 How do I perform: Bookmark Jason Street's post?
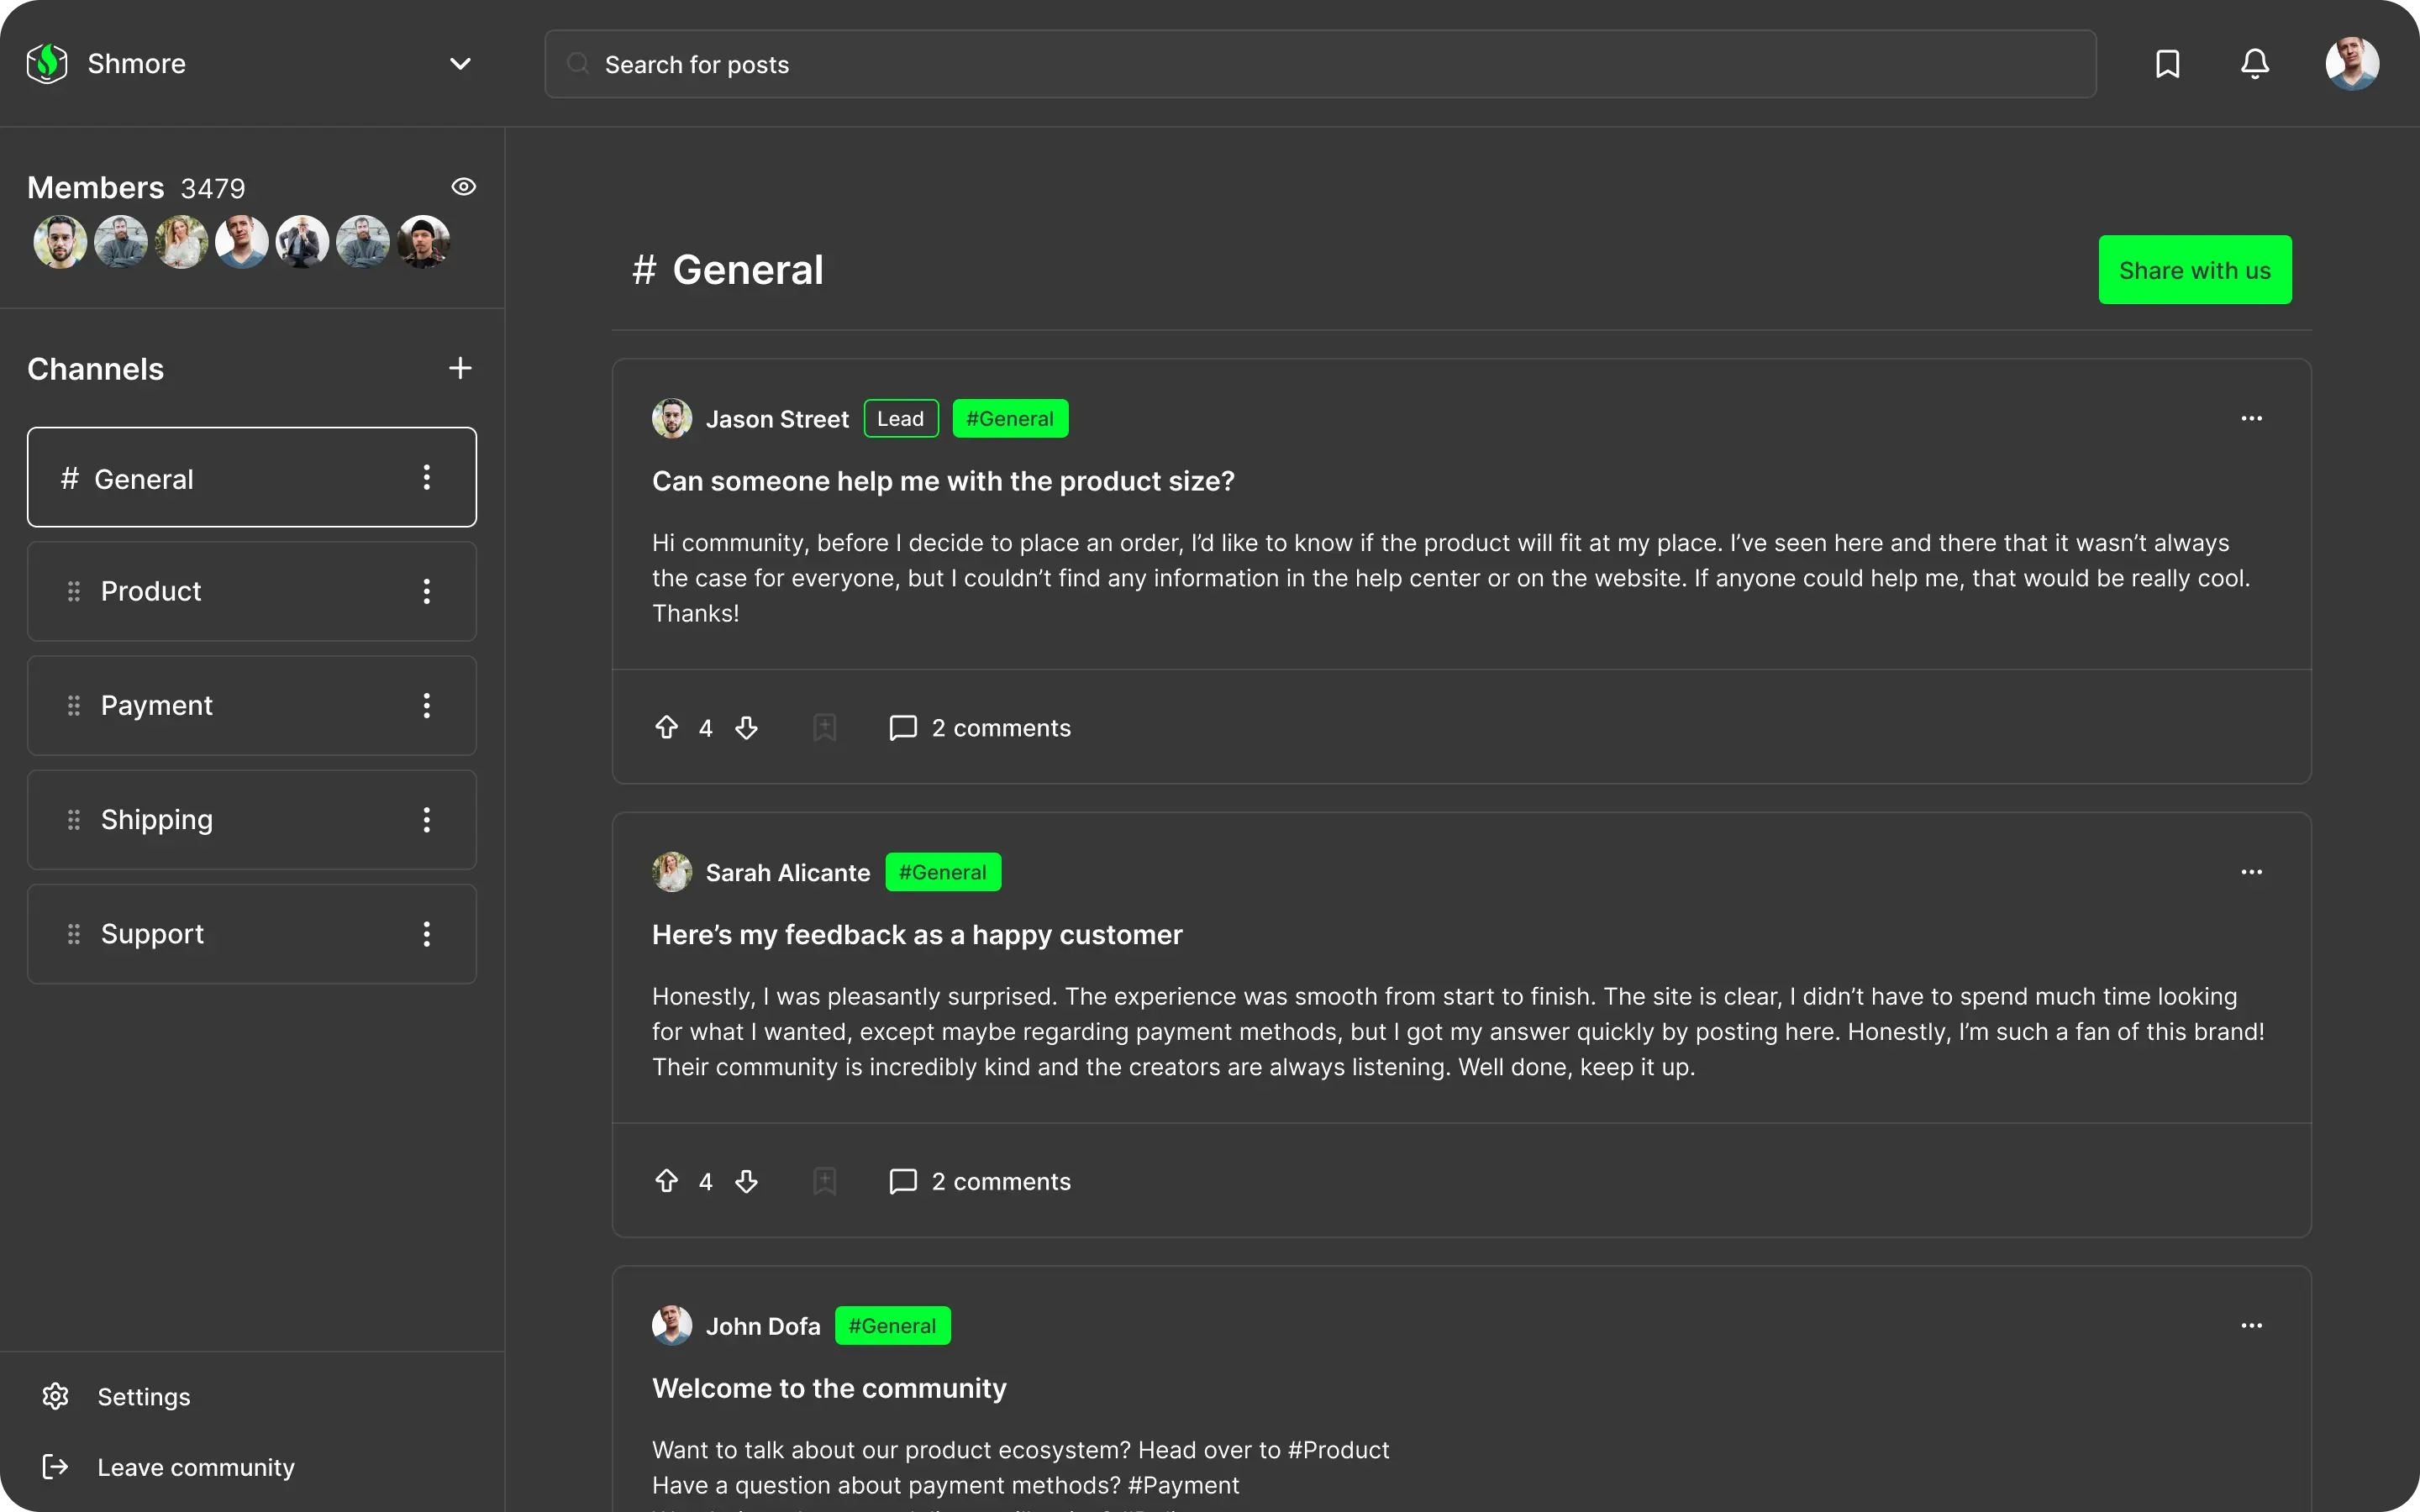(x=823, y=727)
